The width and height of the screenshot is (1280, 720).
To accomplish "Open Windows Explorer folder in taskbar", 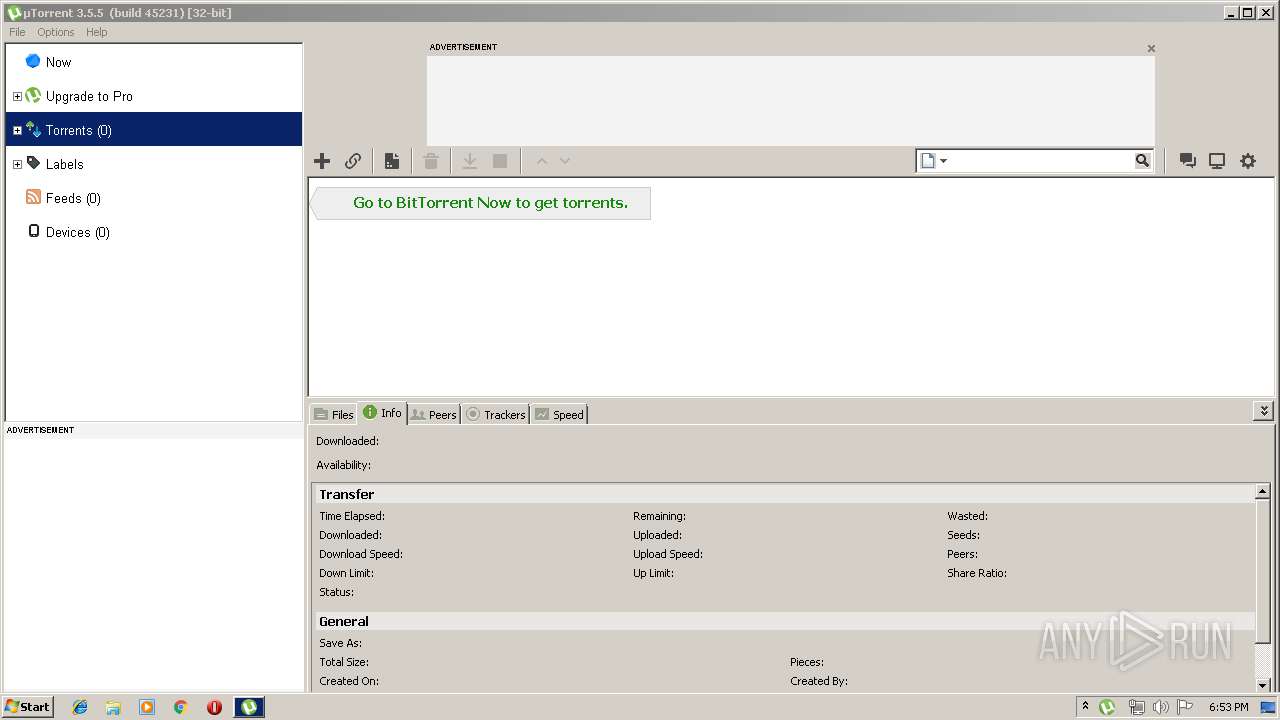I will [113, 707].
